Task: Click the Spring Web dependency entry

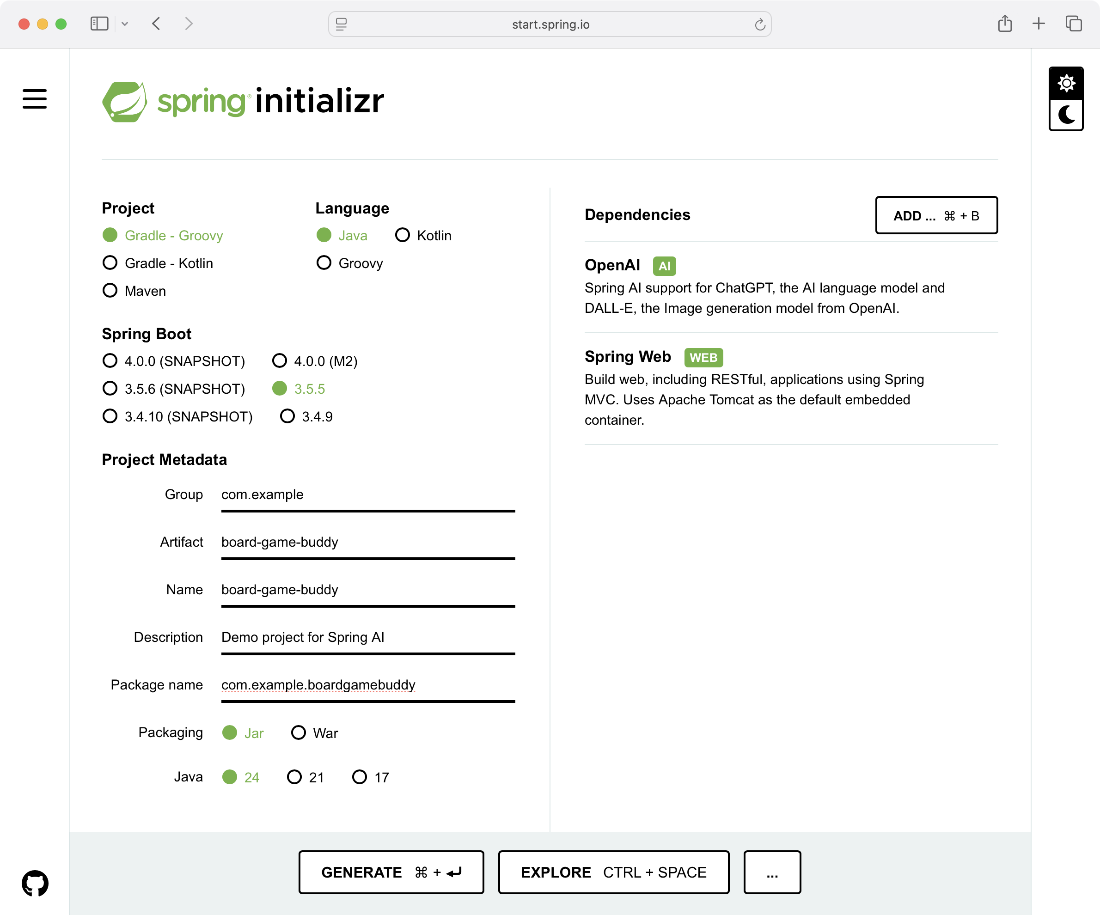Action: [791, 388]
